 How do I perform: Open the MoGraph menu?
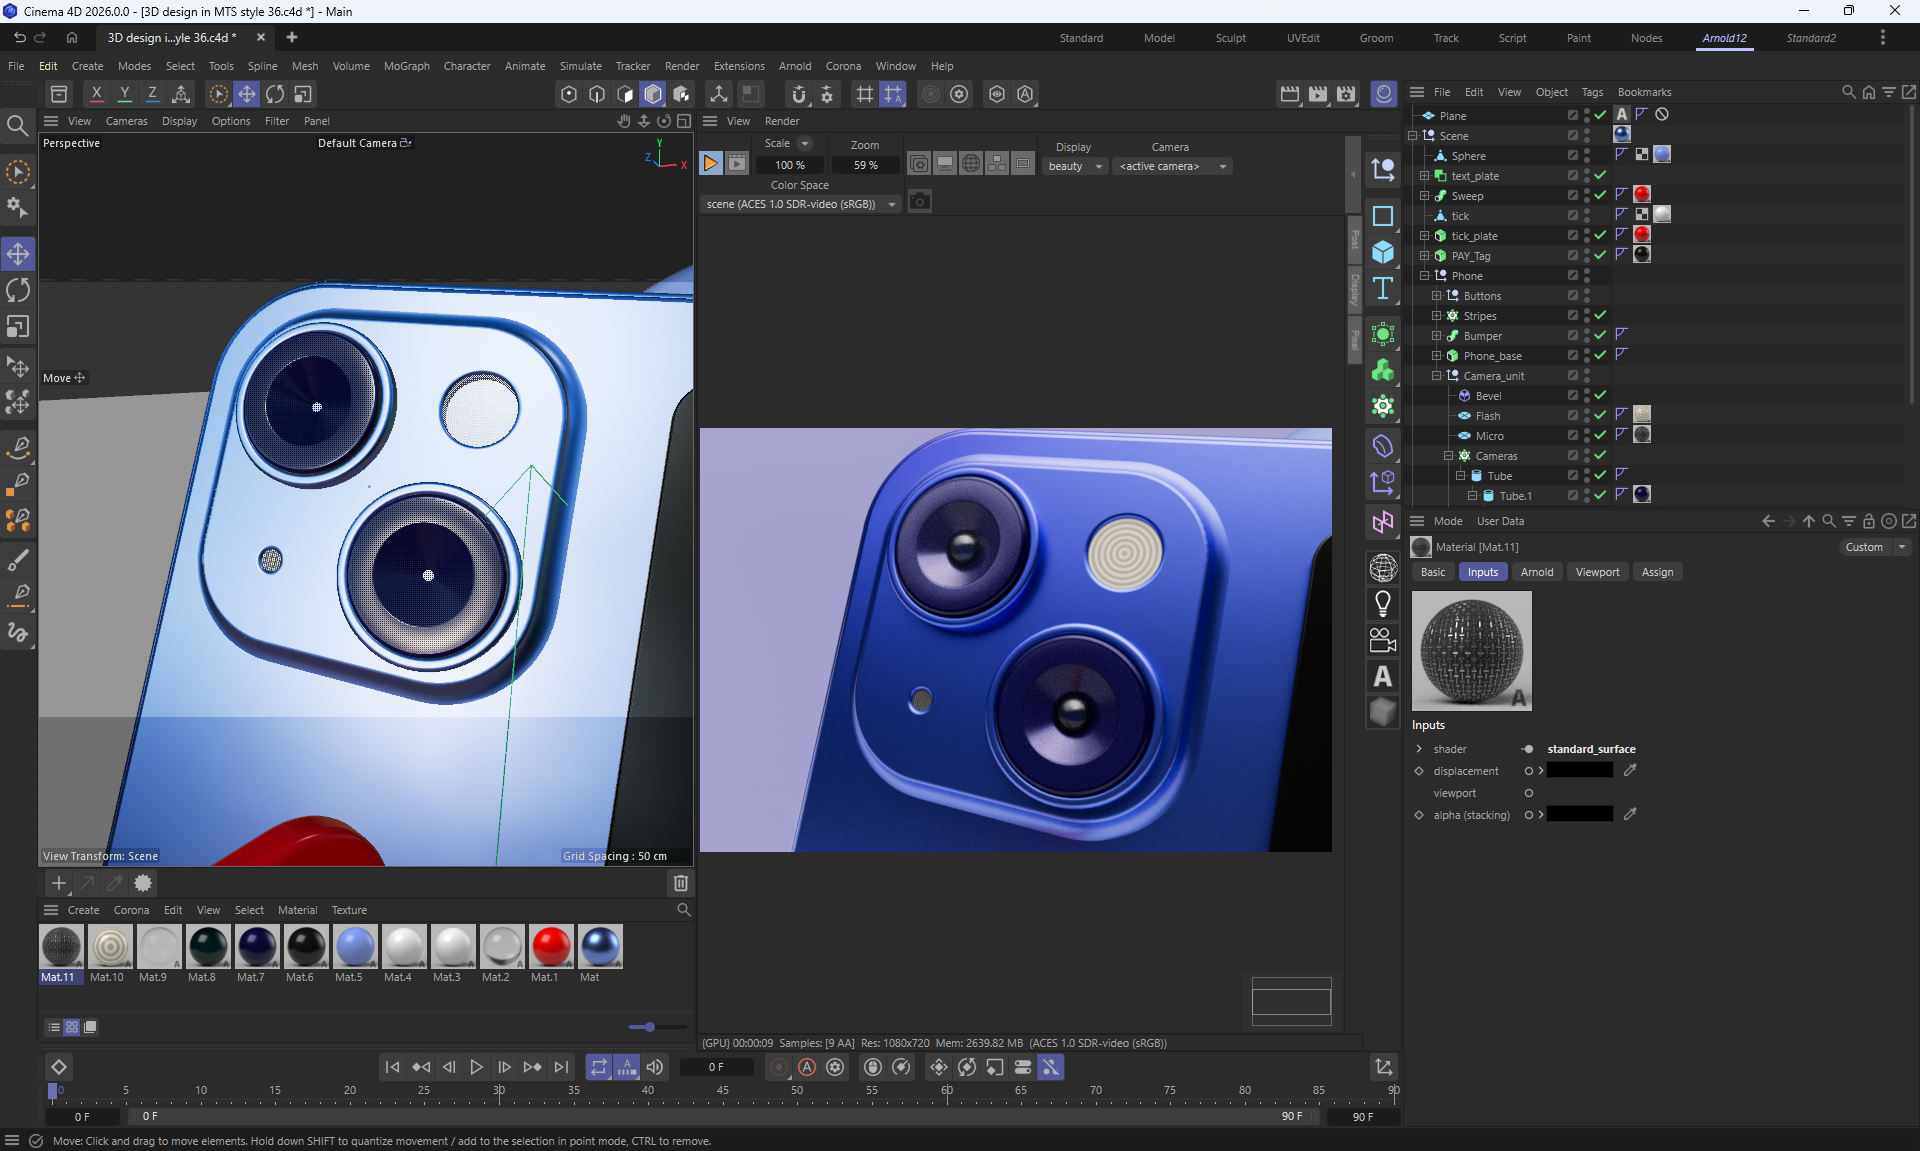pos(406,66)
